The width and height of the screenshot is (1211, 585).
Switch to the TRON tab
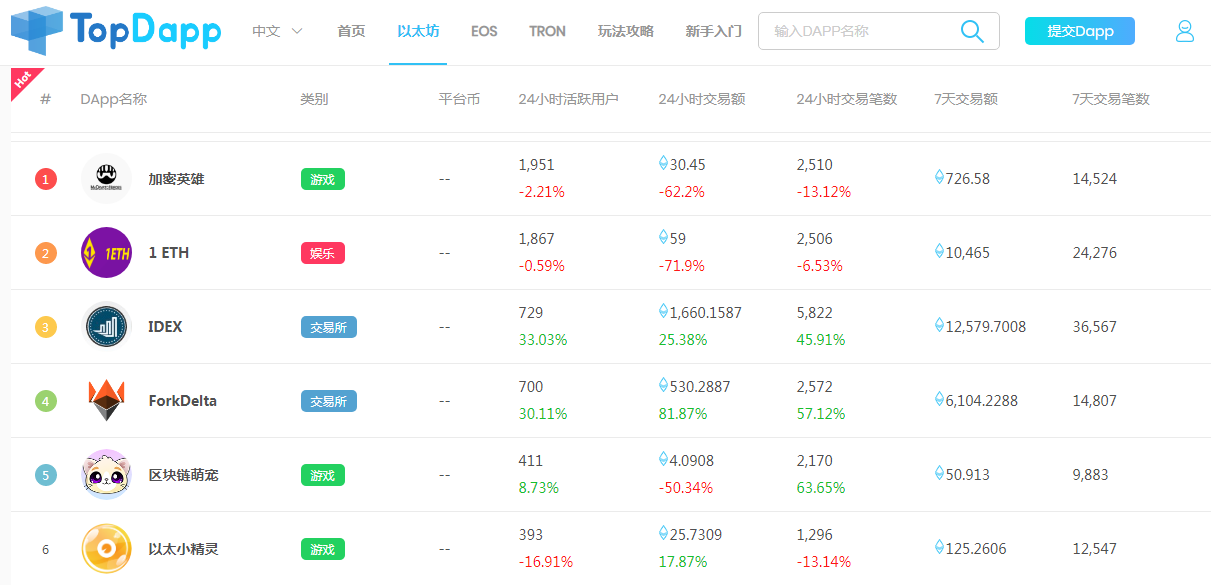coord(547,31)
